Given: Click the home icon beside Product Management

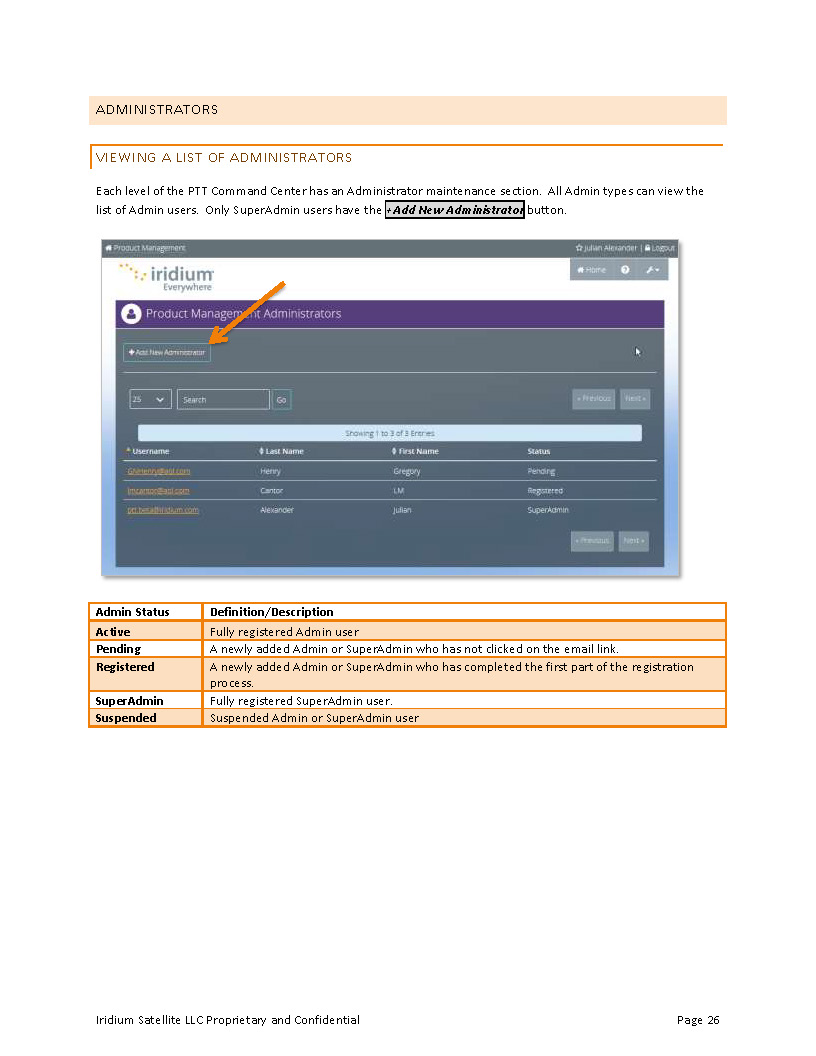Looking at the screenshot, I should (x=107, y=247).
